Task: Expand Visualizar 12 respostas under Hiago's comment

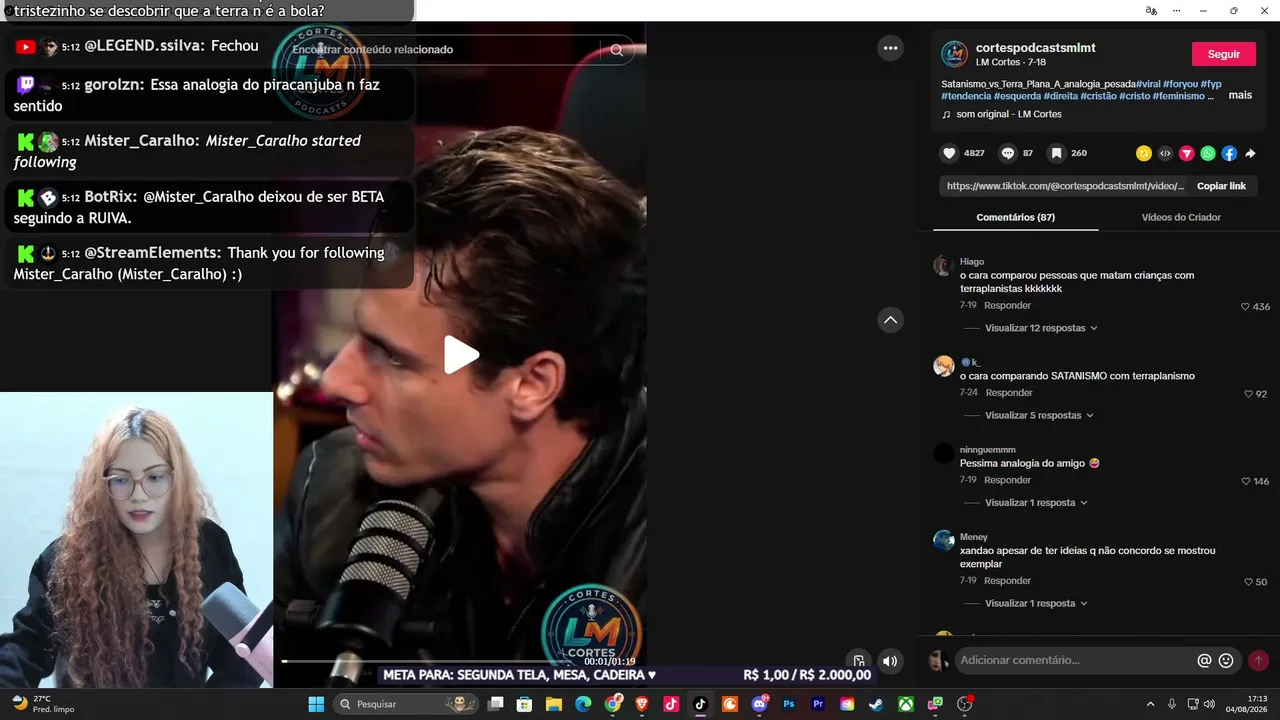Action: pos(1041,328)
